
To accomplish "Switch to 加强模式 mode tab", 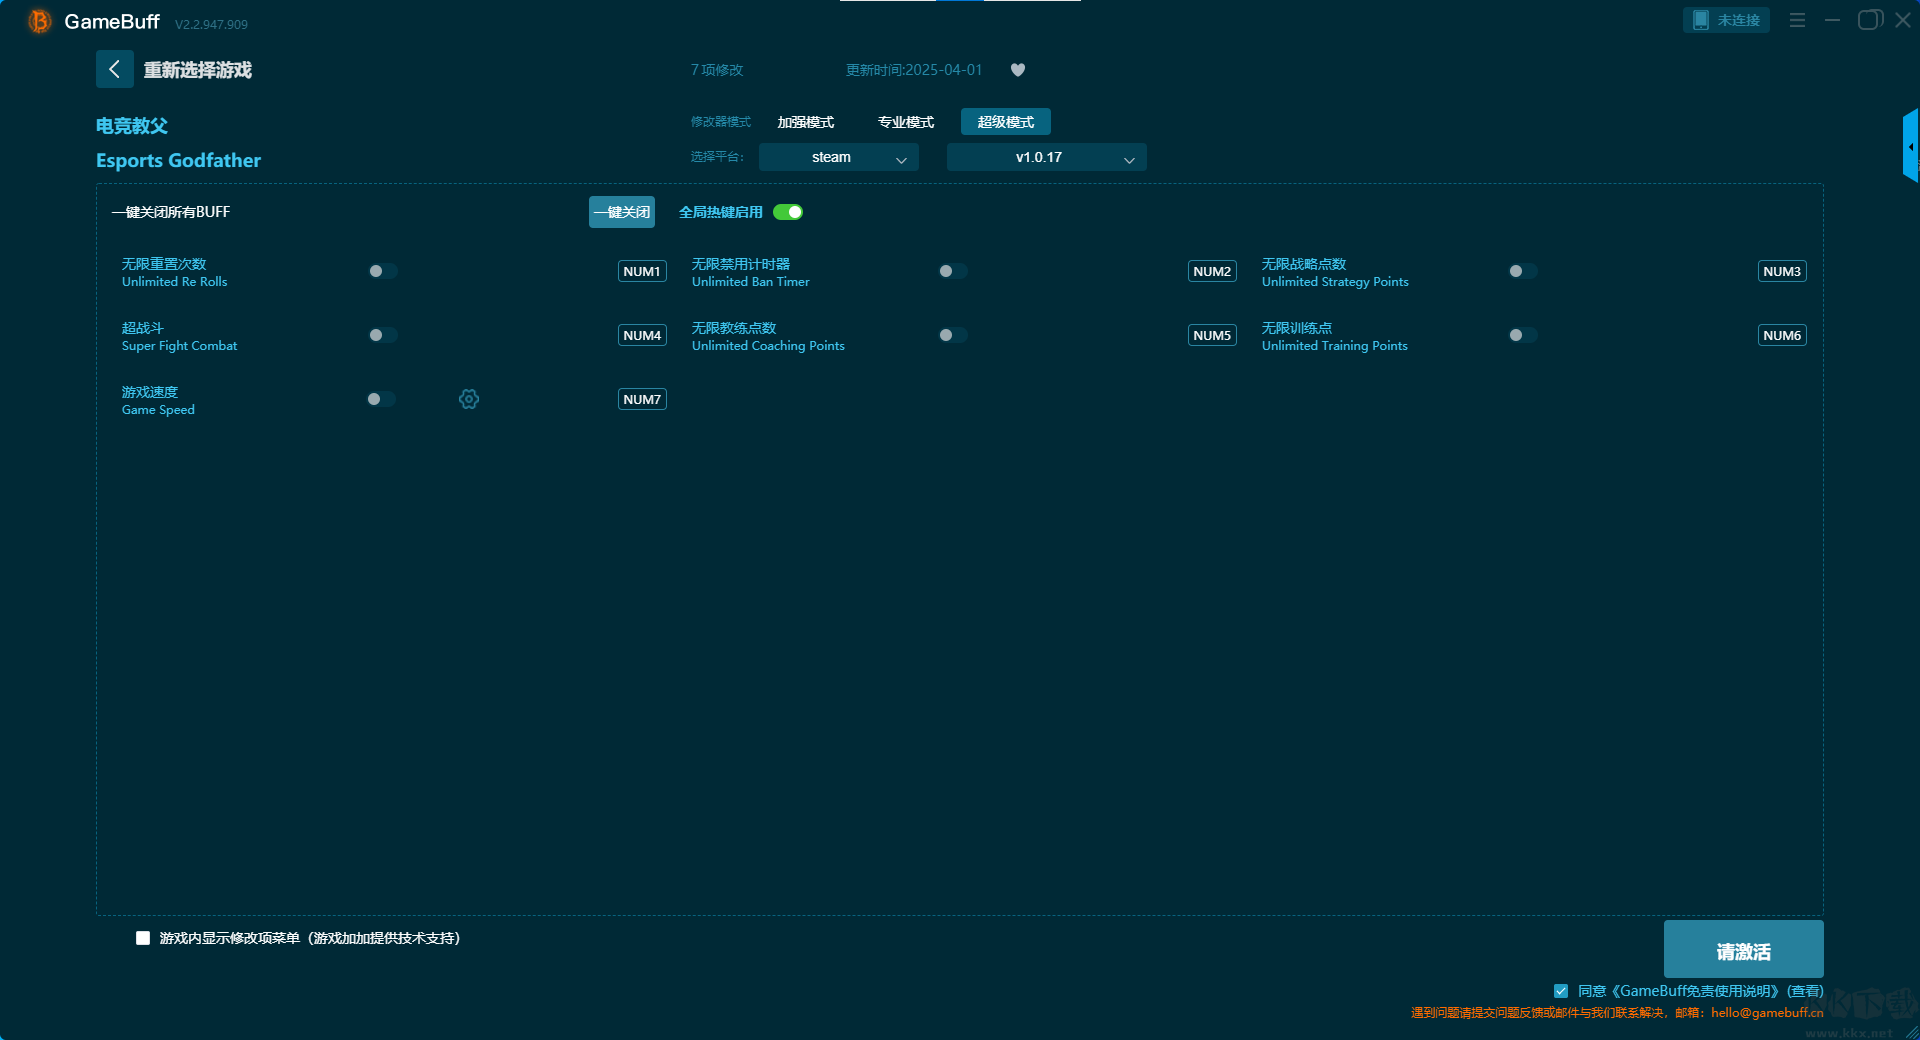I will tap(805, 122).
